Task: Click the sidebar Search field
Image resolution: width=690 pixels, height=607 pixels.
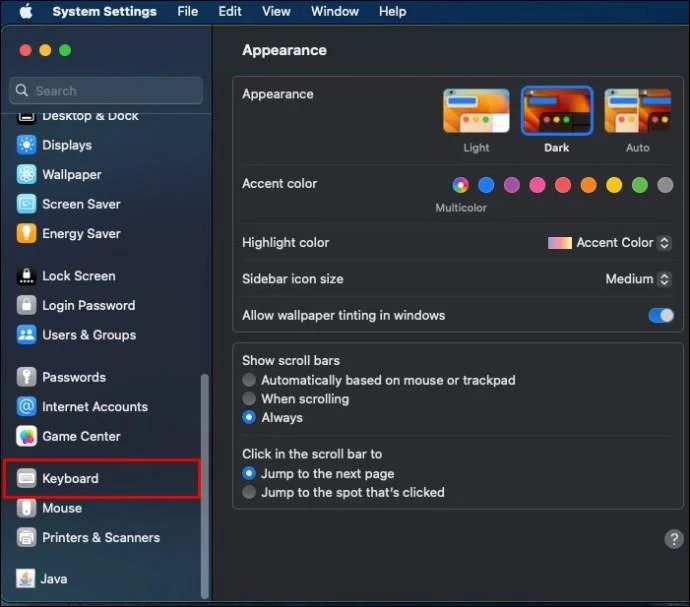Action: tap(106, 91)
